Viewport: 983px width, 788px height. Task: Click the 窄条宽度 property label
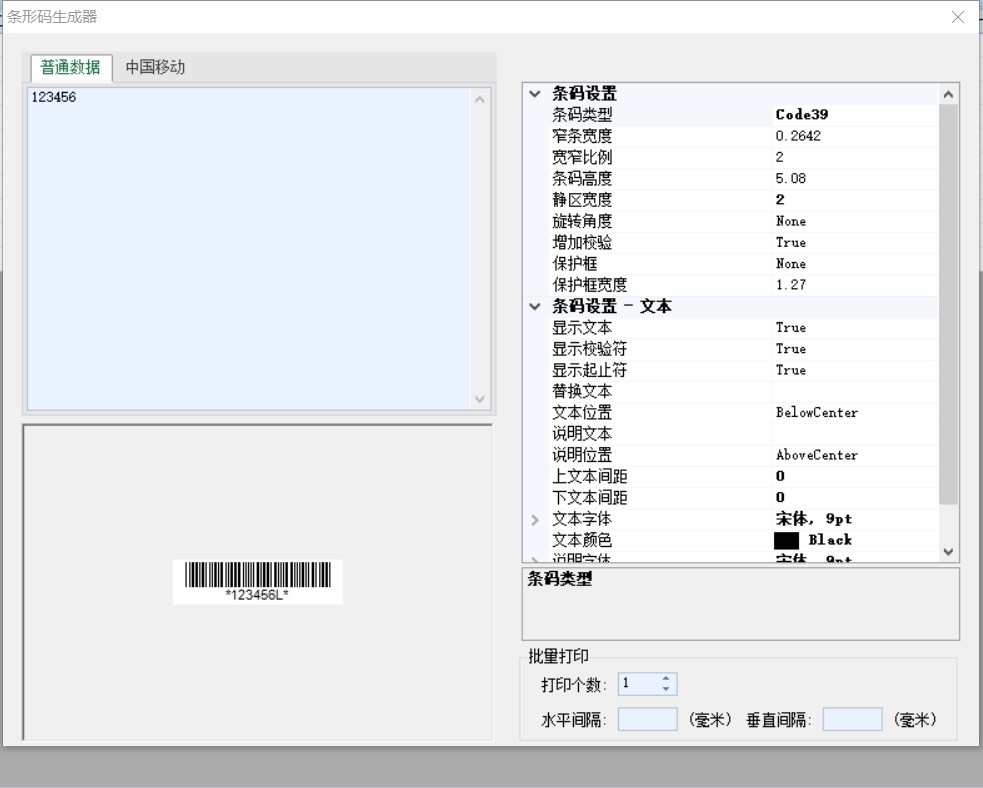(582, 136)
